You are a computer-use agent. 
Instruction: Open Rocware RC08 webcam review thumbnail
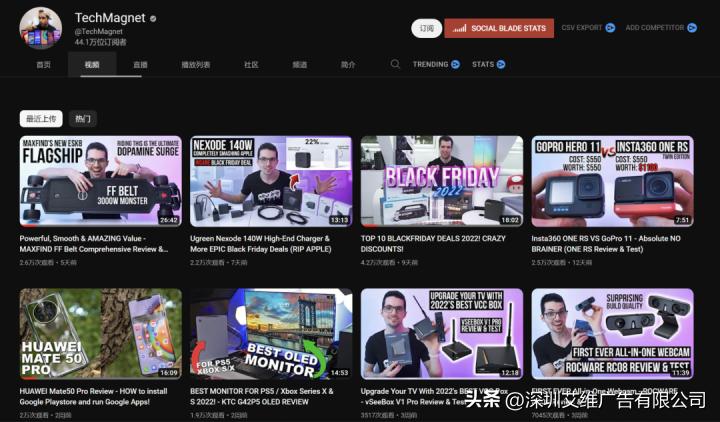click(613, 334)
